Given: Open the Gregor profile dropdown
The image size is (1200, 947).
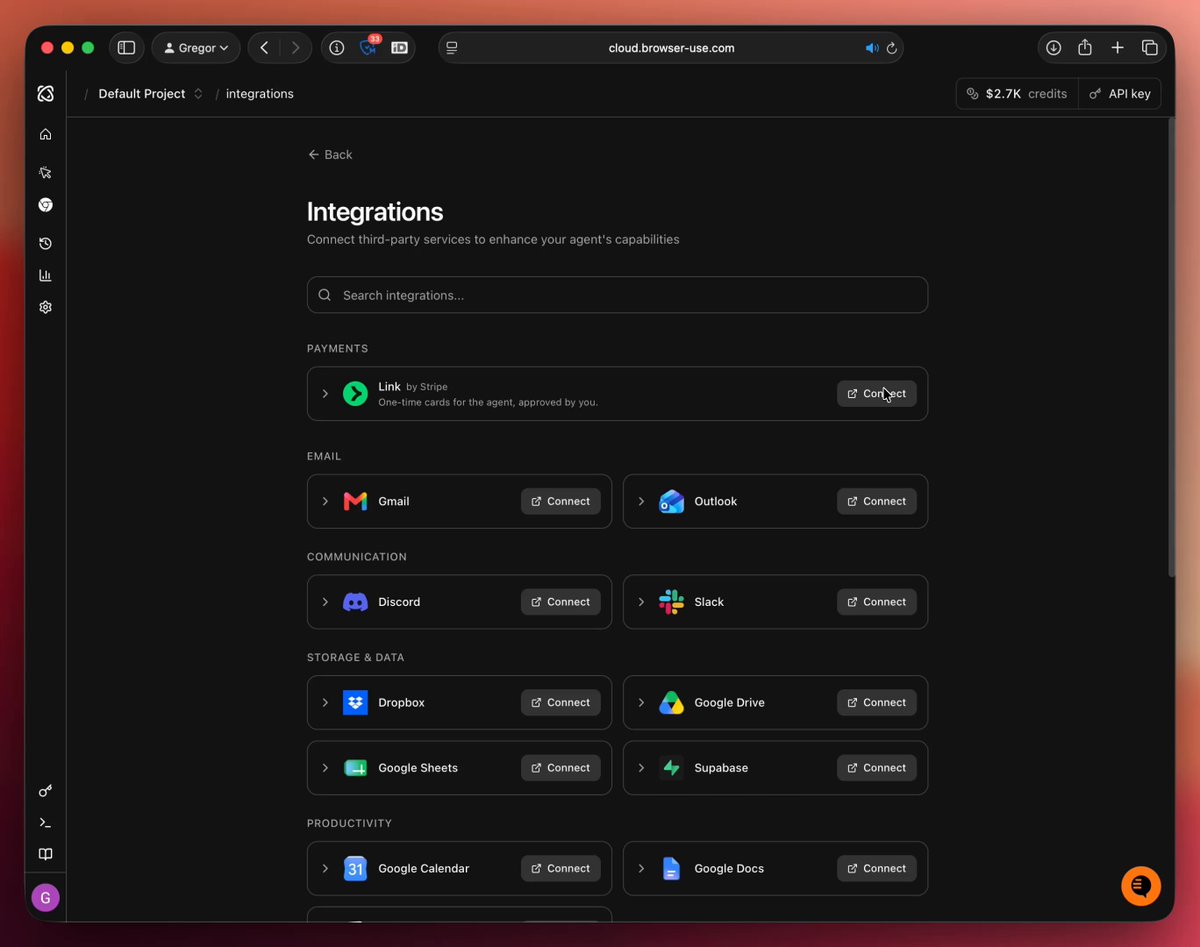Looking at the screenshot, I should (x=196, y=48).
